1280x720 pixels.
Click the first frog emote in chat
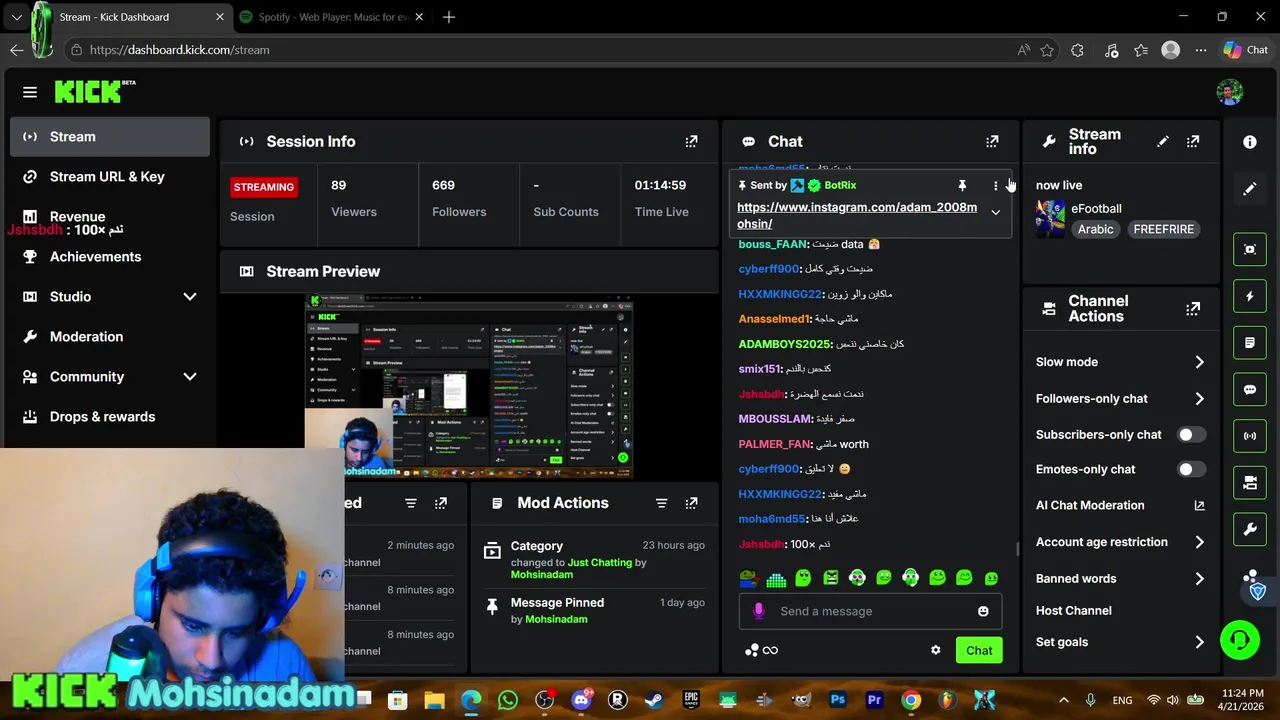[x=748, y=578]
